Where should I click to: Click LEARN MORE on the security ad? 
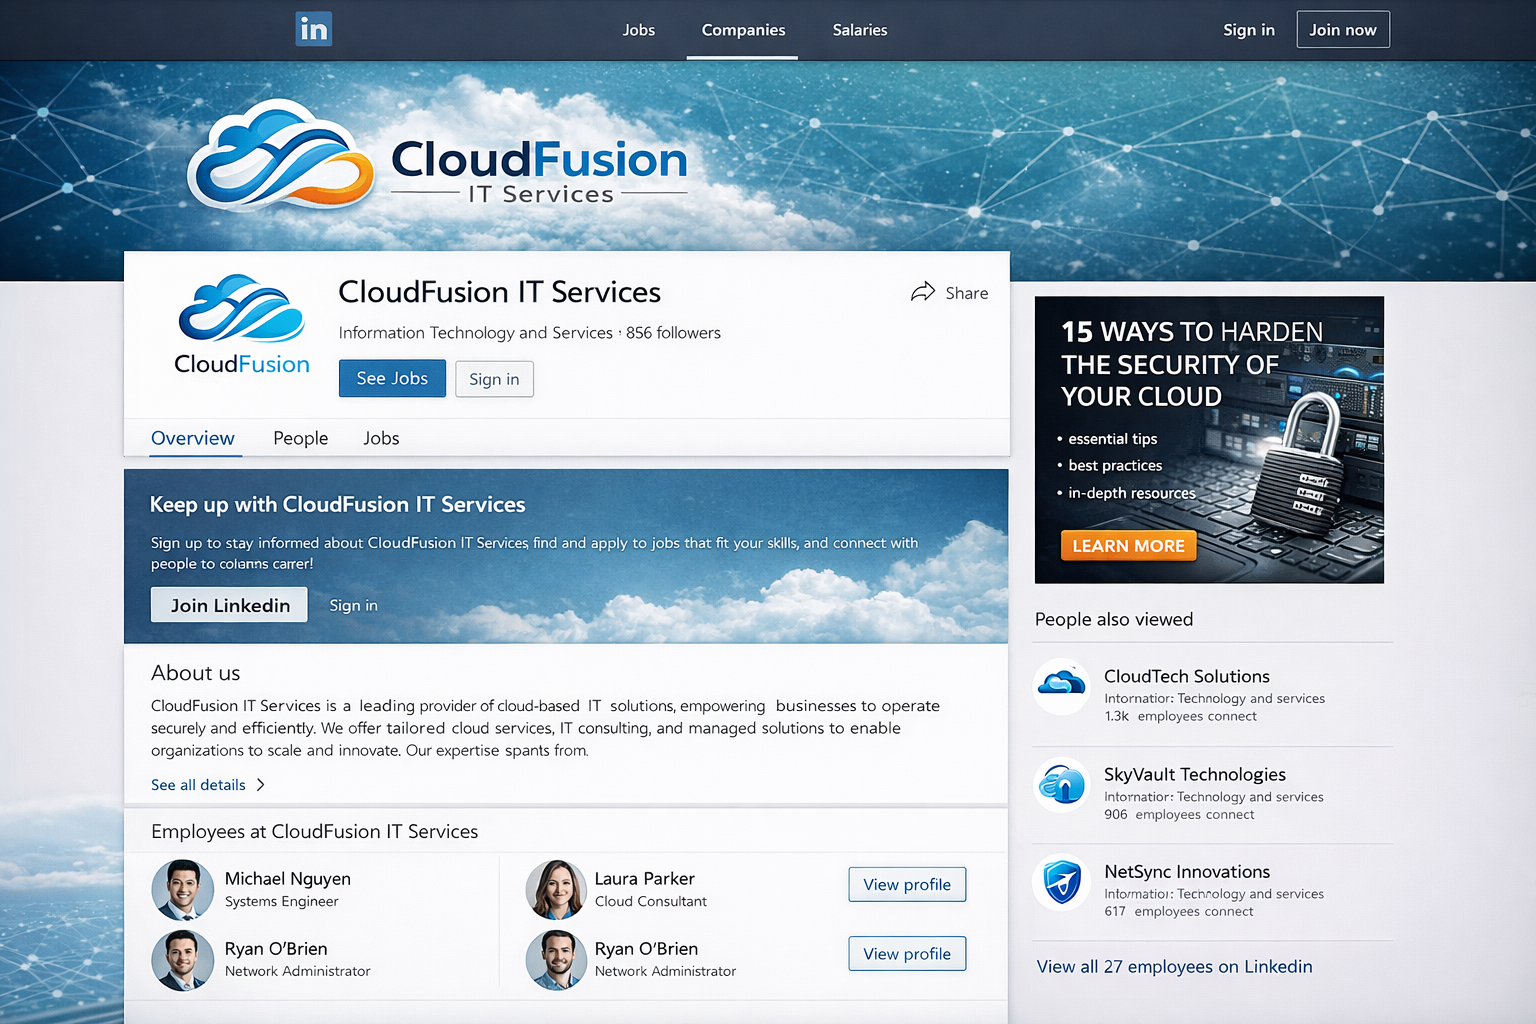pyautogui.click(x=1128, y=546)
